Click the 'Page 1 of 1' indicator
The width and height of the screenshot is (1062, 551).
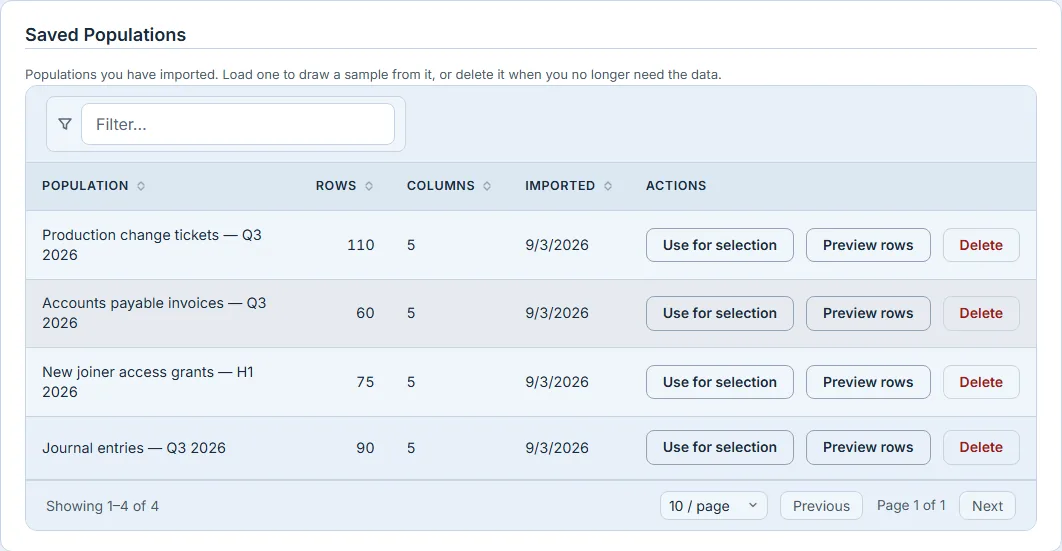pyautogui.click(x=911, y=506)
